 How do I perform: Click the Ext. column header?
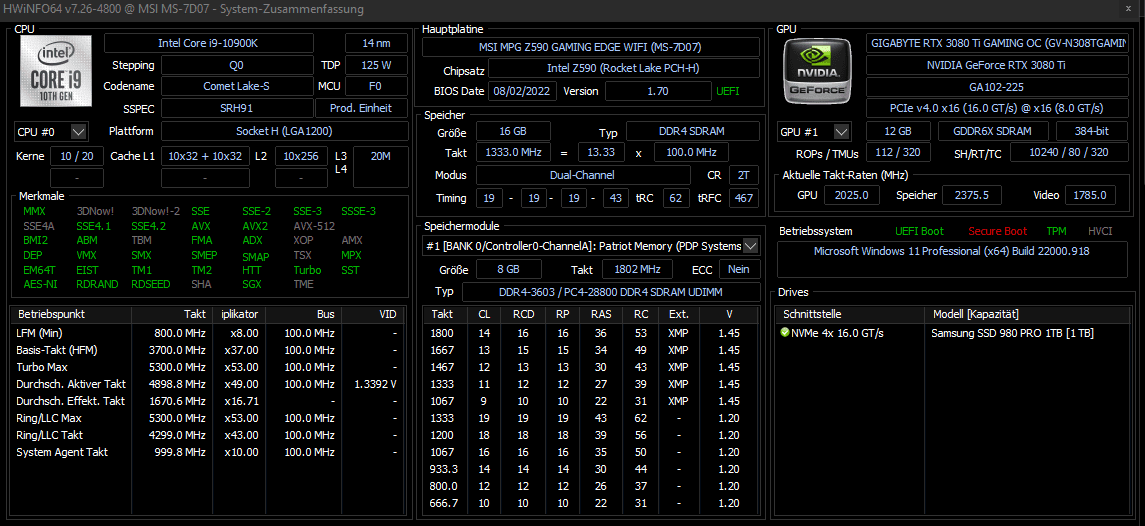pyautogui.click(x=678, y=314)
